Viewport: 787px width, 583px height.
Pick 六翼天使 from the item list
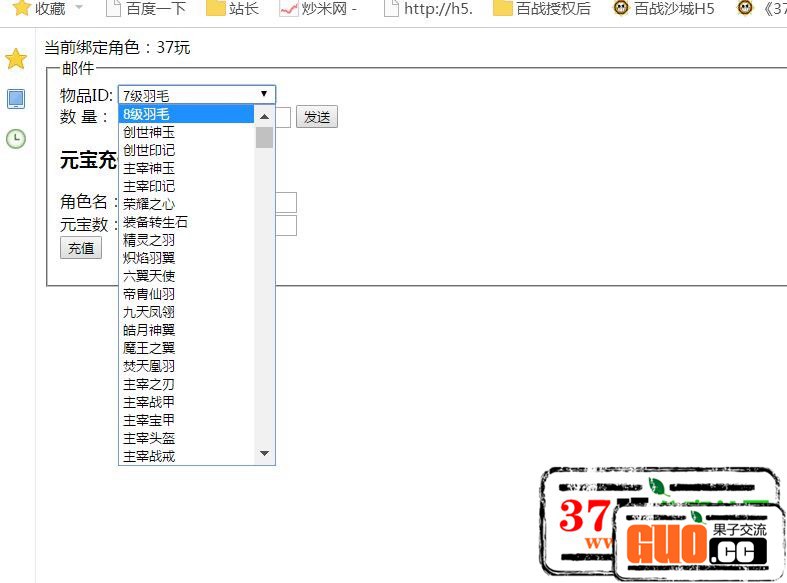(x=186, y=276)
